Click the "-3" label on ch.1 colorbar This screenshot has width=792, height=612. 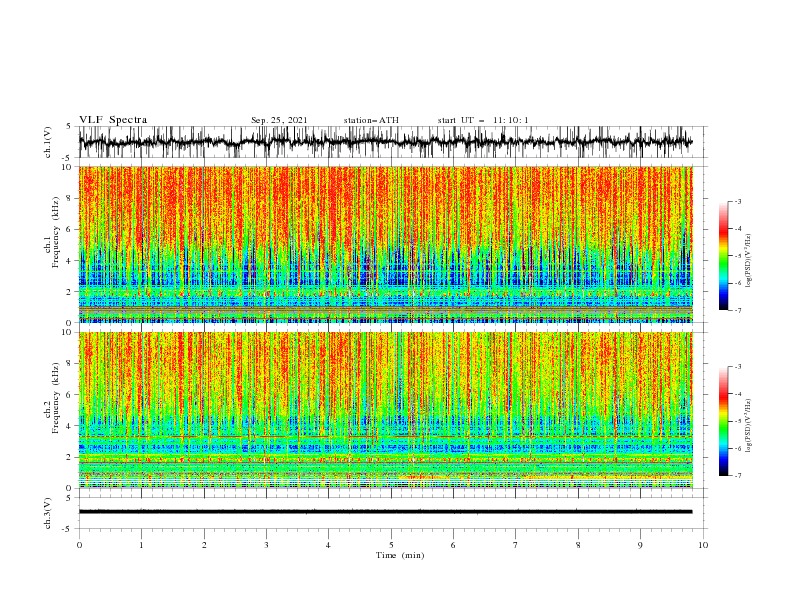738,201
